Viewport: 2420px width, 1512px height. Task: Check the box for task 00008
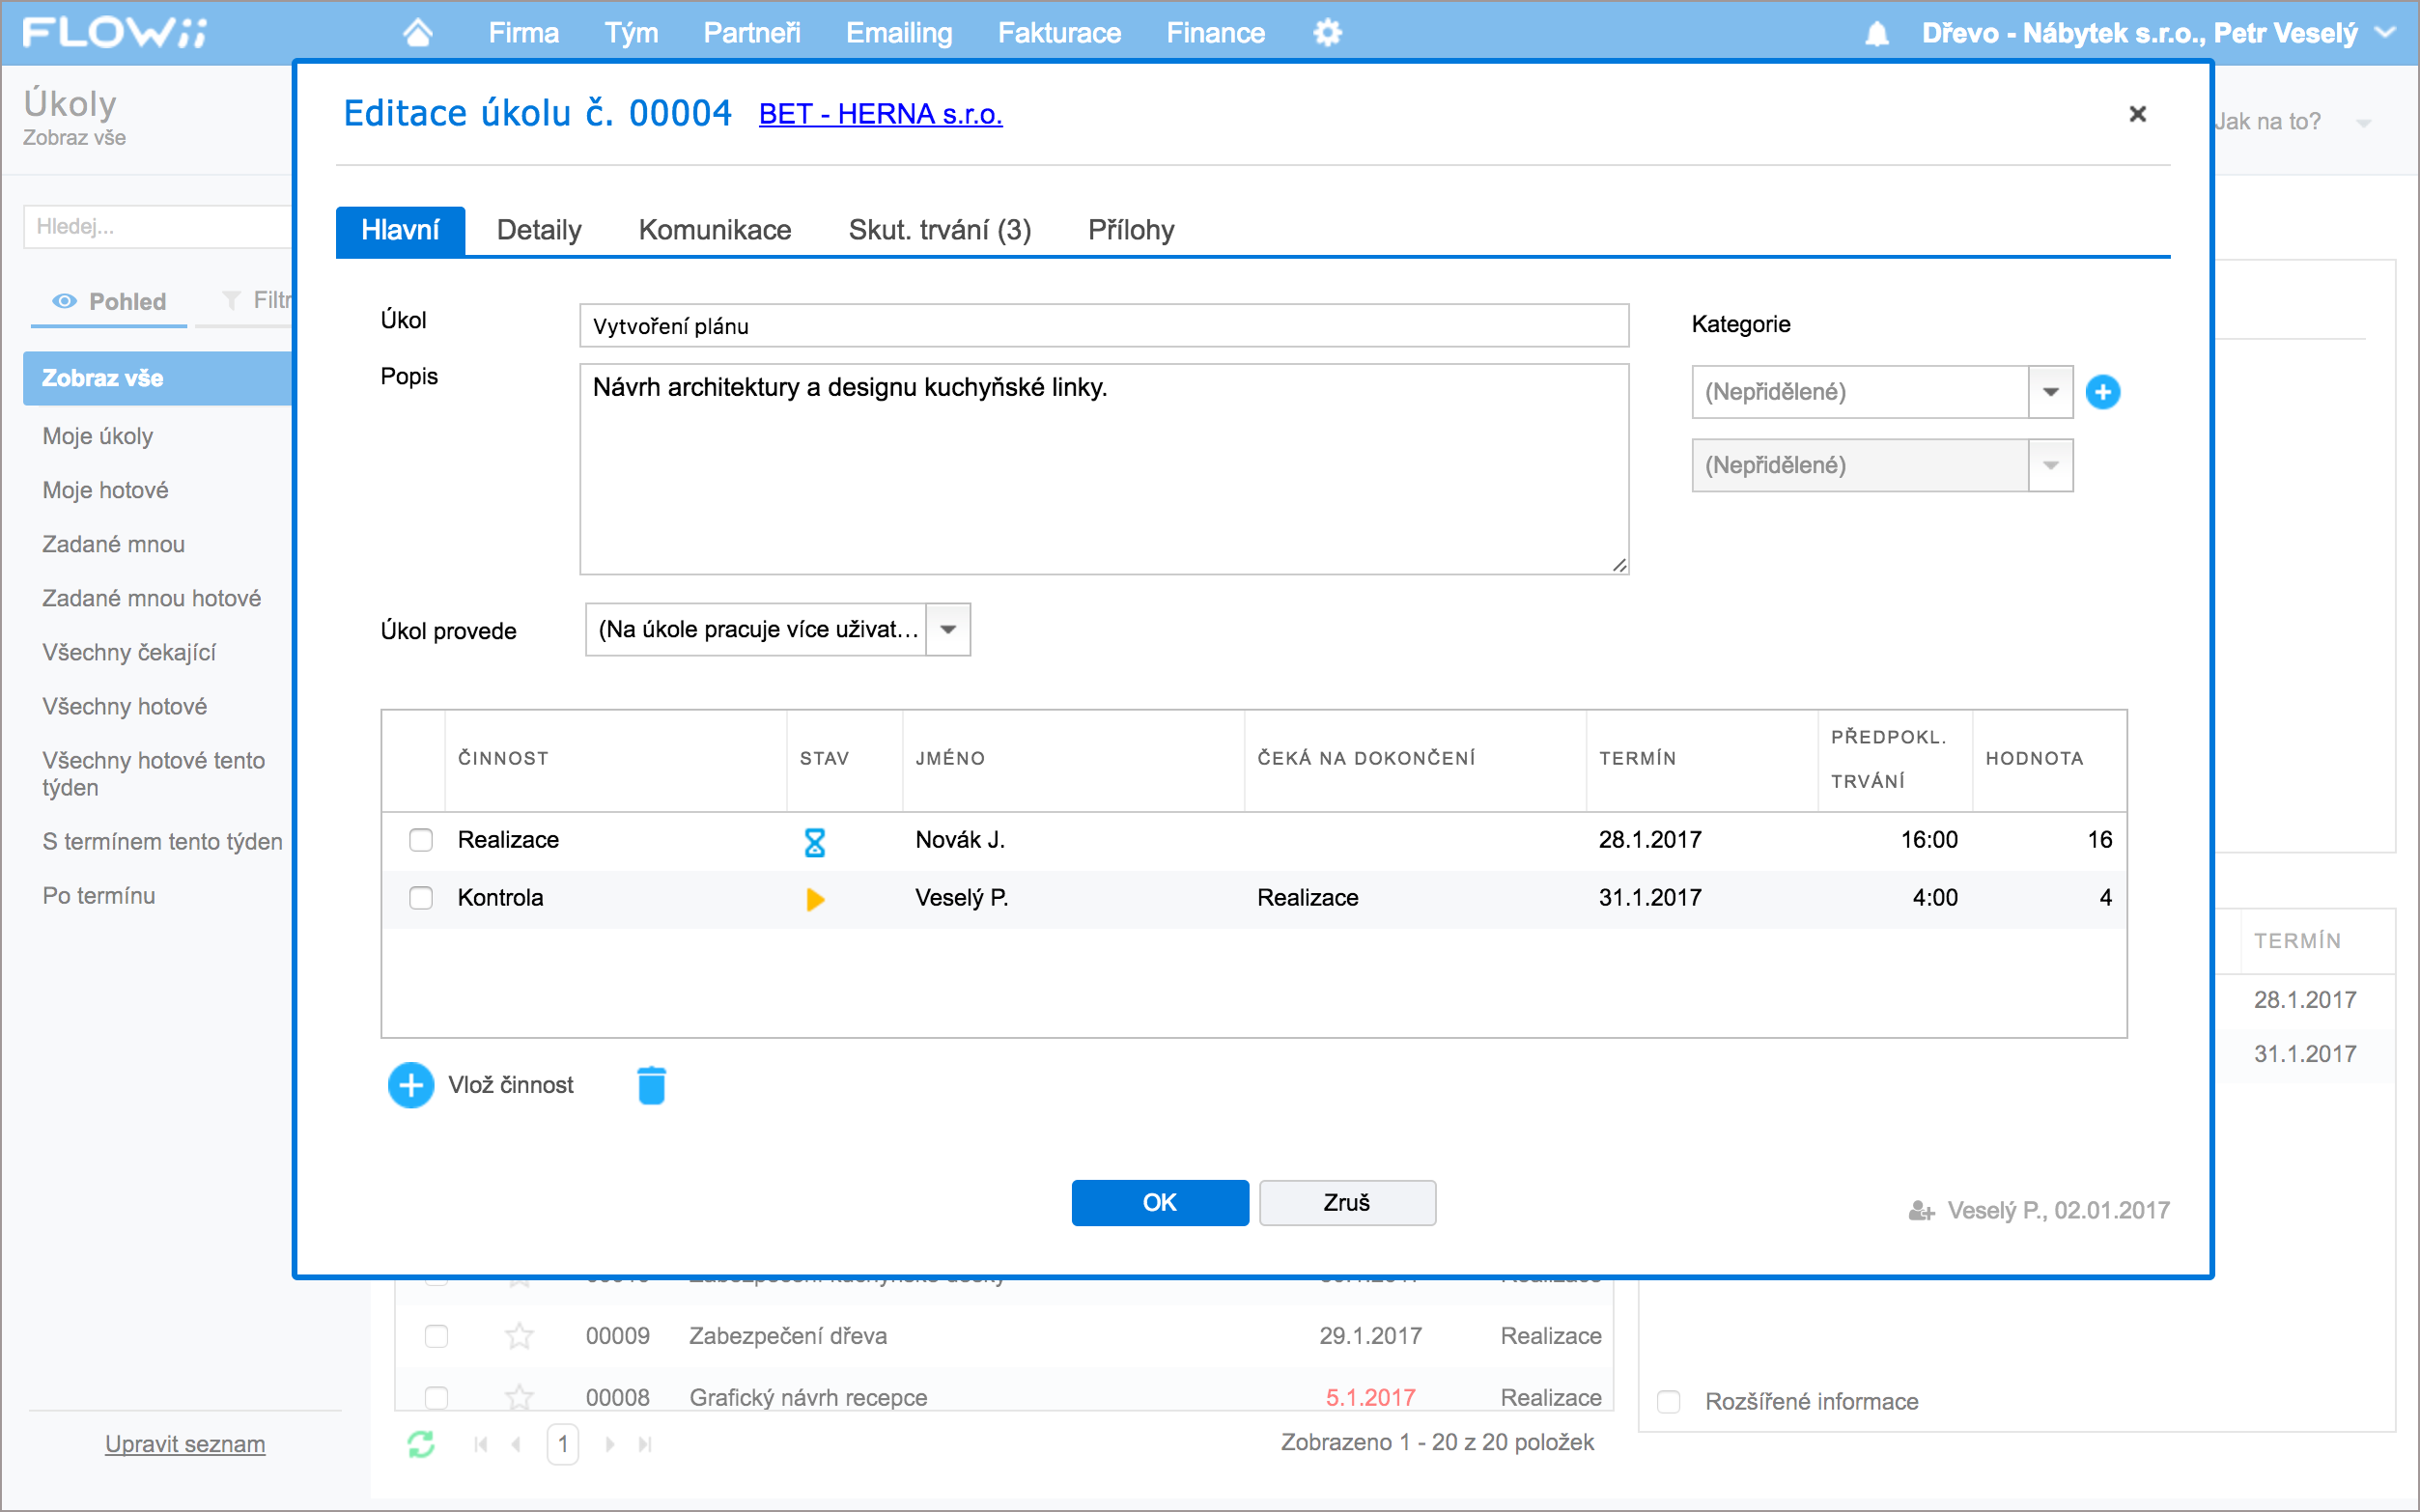point(436,1397)
